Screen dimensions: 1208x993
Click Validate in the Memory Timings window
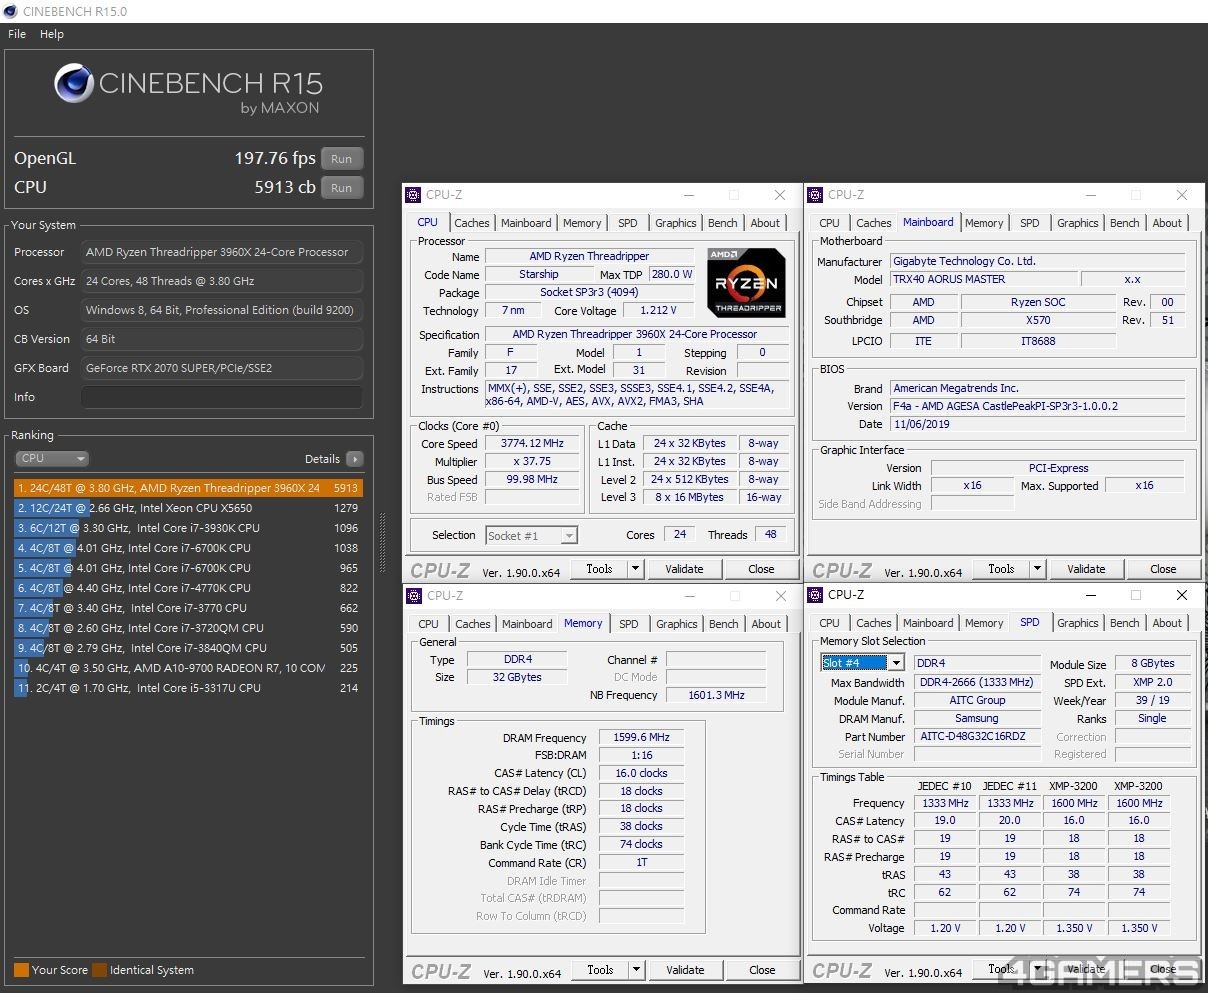[685, 970]
